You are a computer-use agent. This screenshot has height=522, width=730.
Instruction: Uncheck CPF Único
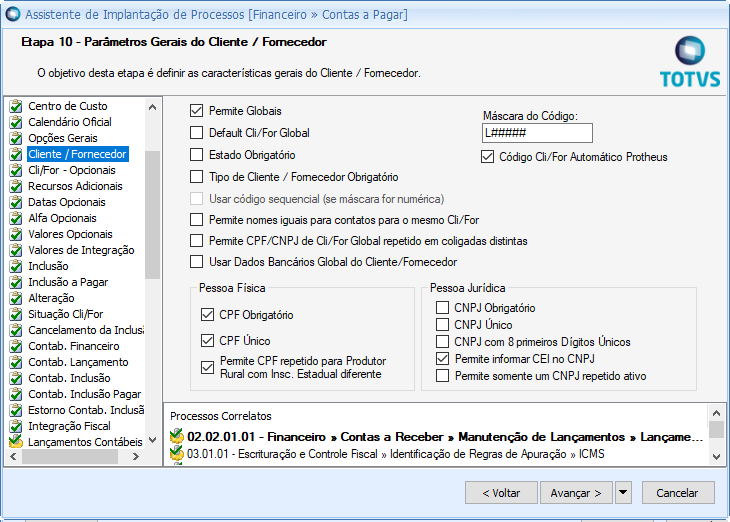click(x=207, y=341)
